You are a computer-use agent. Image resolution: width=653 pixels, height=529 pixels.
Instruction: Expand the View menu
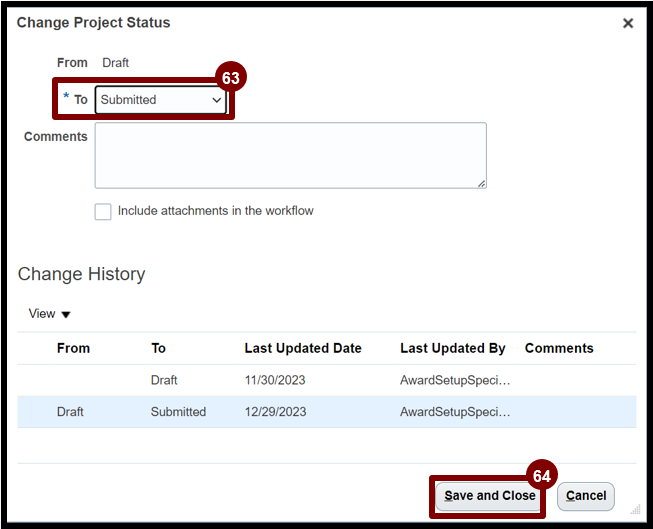(x=50, y=314)
